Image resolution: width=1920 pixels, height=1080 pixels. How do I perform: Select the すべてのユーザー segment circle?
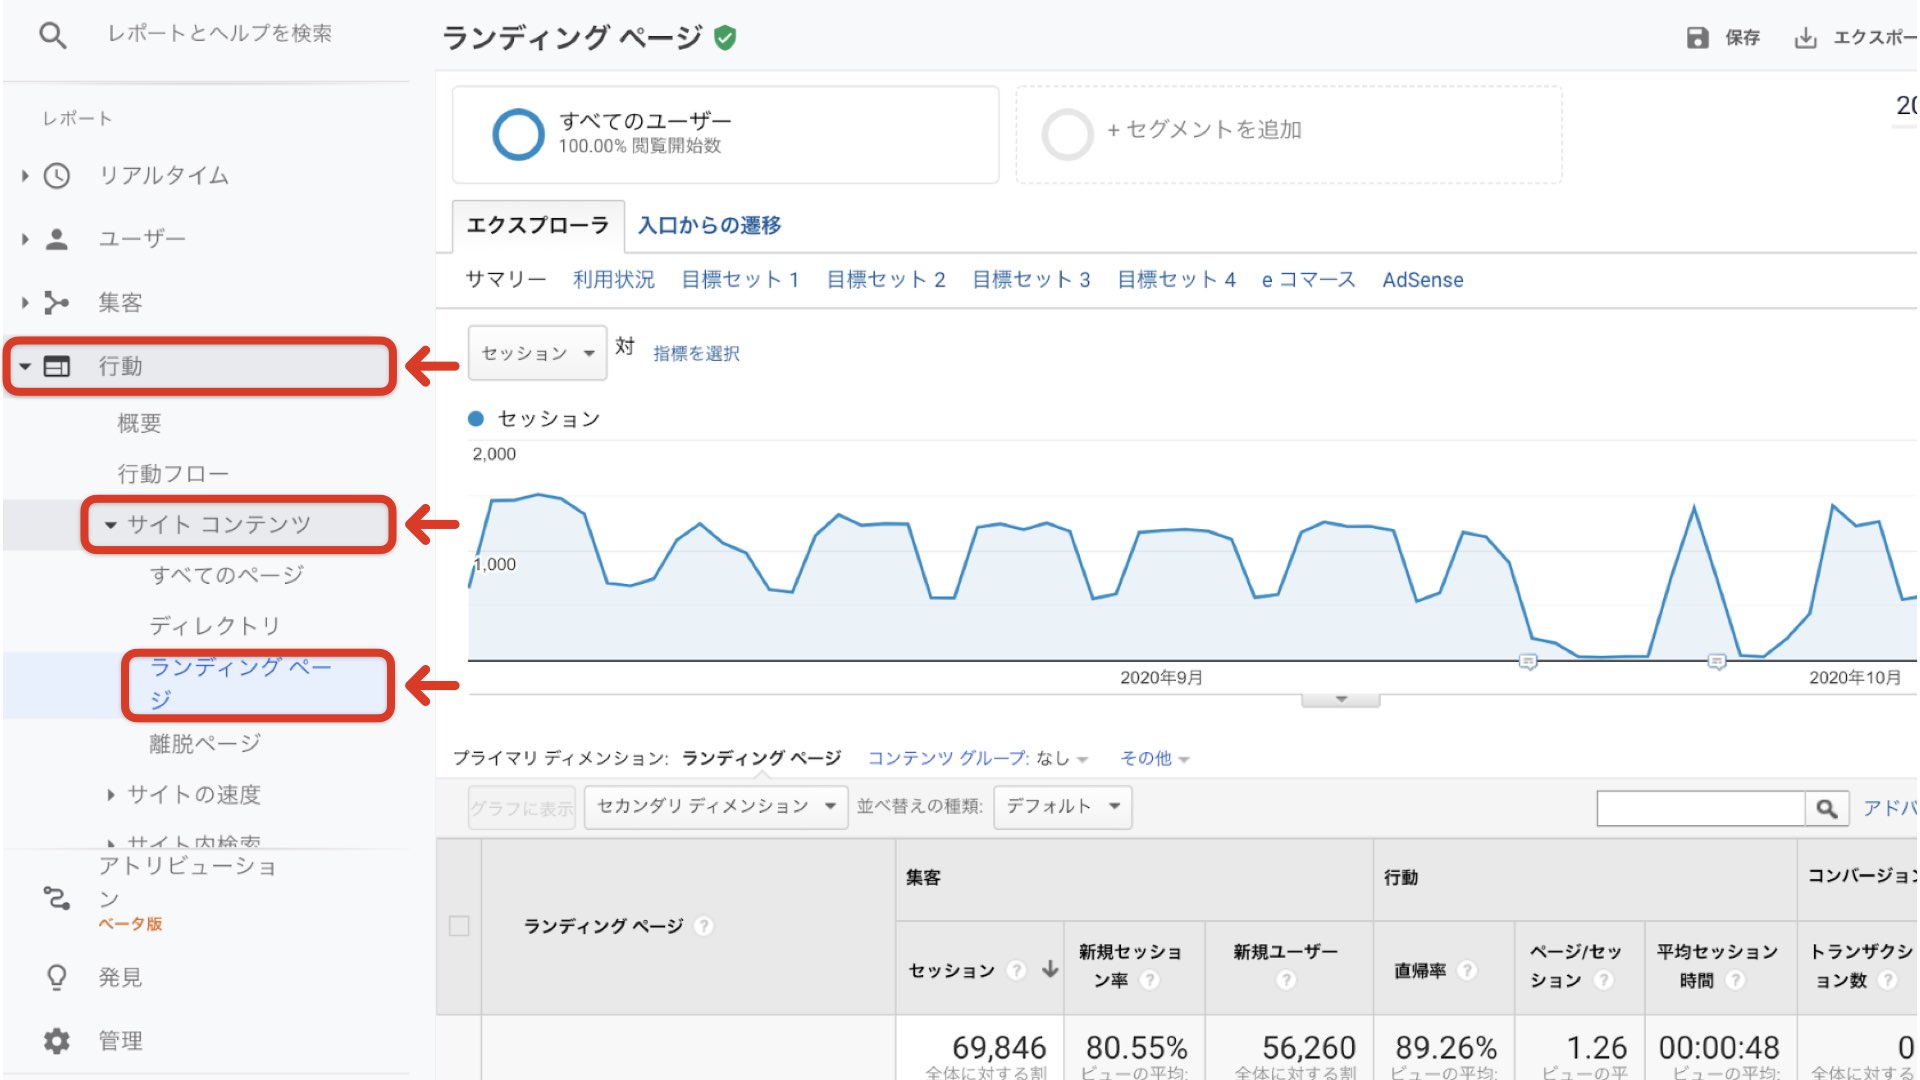click(x=518, y=134)
